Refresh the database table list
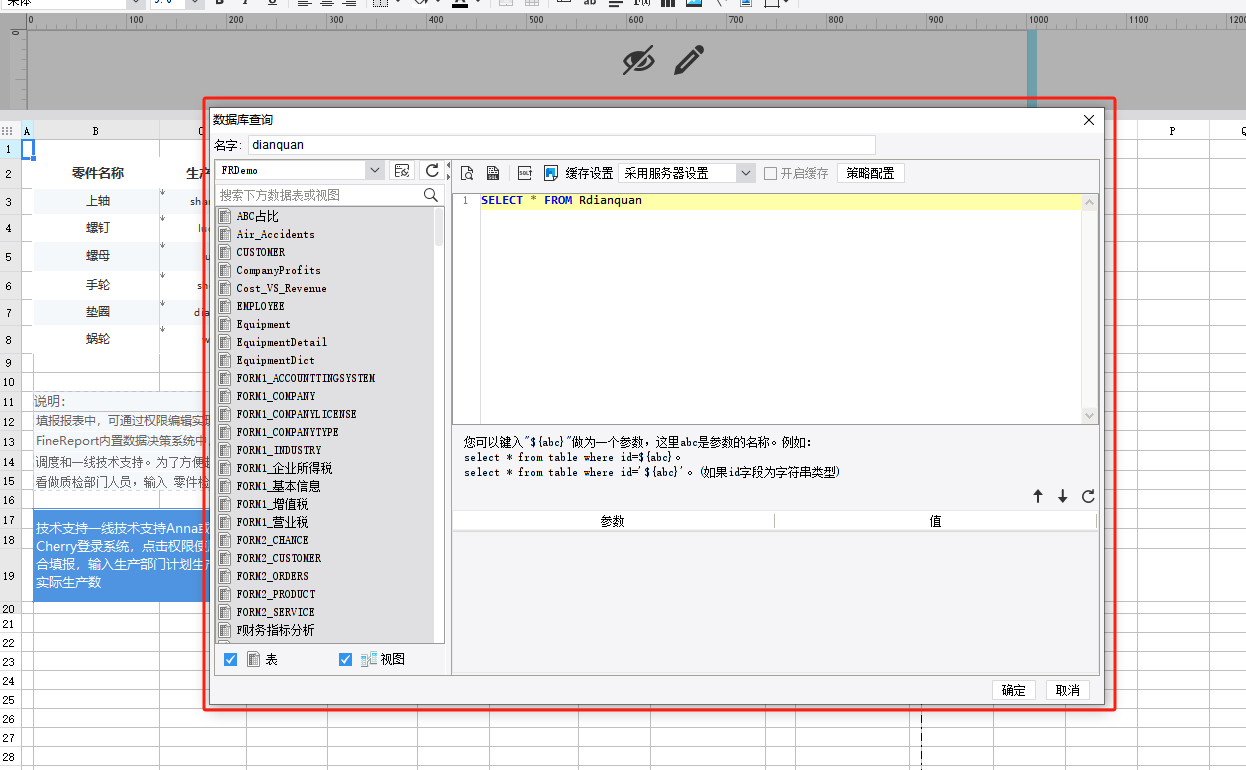This screenshot has height=770, width=1246. [x=432, y=171]
